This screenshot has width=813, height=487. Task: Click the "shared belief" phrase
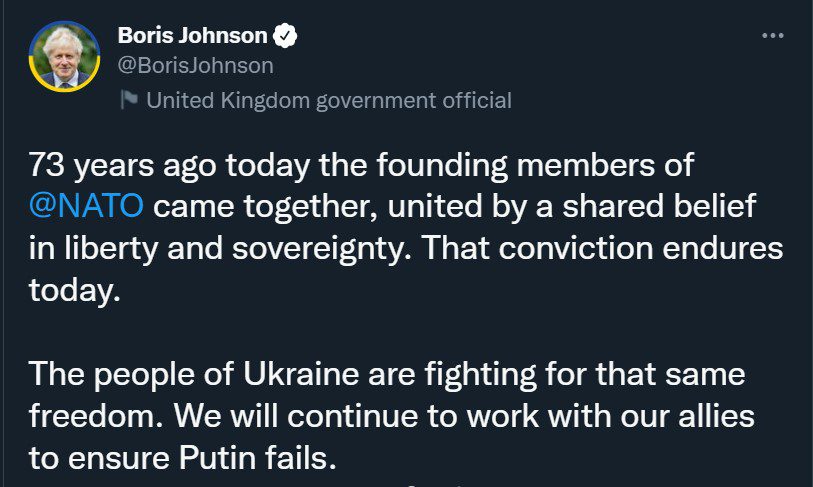tap(659, 206)
